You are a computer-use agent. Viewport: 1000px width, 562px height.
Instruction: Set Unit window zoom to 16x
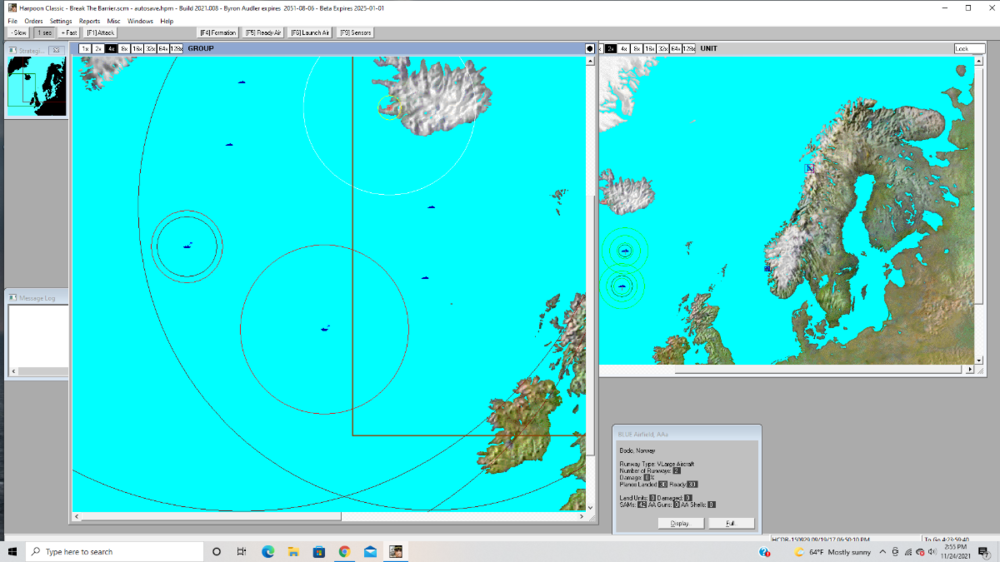(x=649, y=48)
